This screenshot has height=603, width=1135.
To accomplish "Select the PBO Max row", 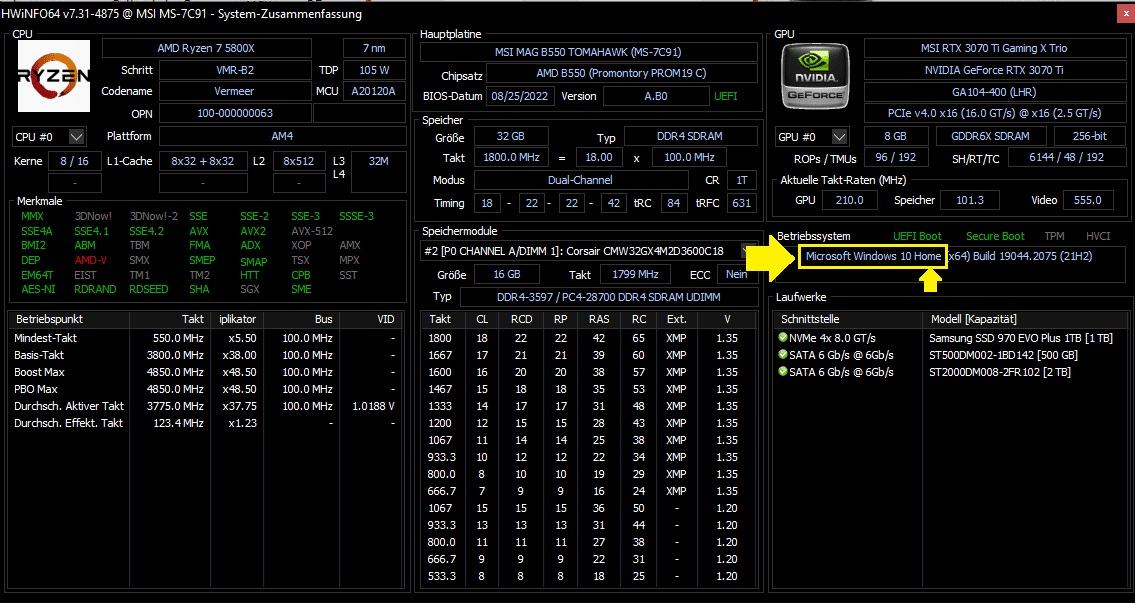I will click(x=206, y=389).
